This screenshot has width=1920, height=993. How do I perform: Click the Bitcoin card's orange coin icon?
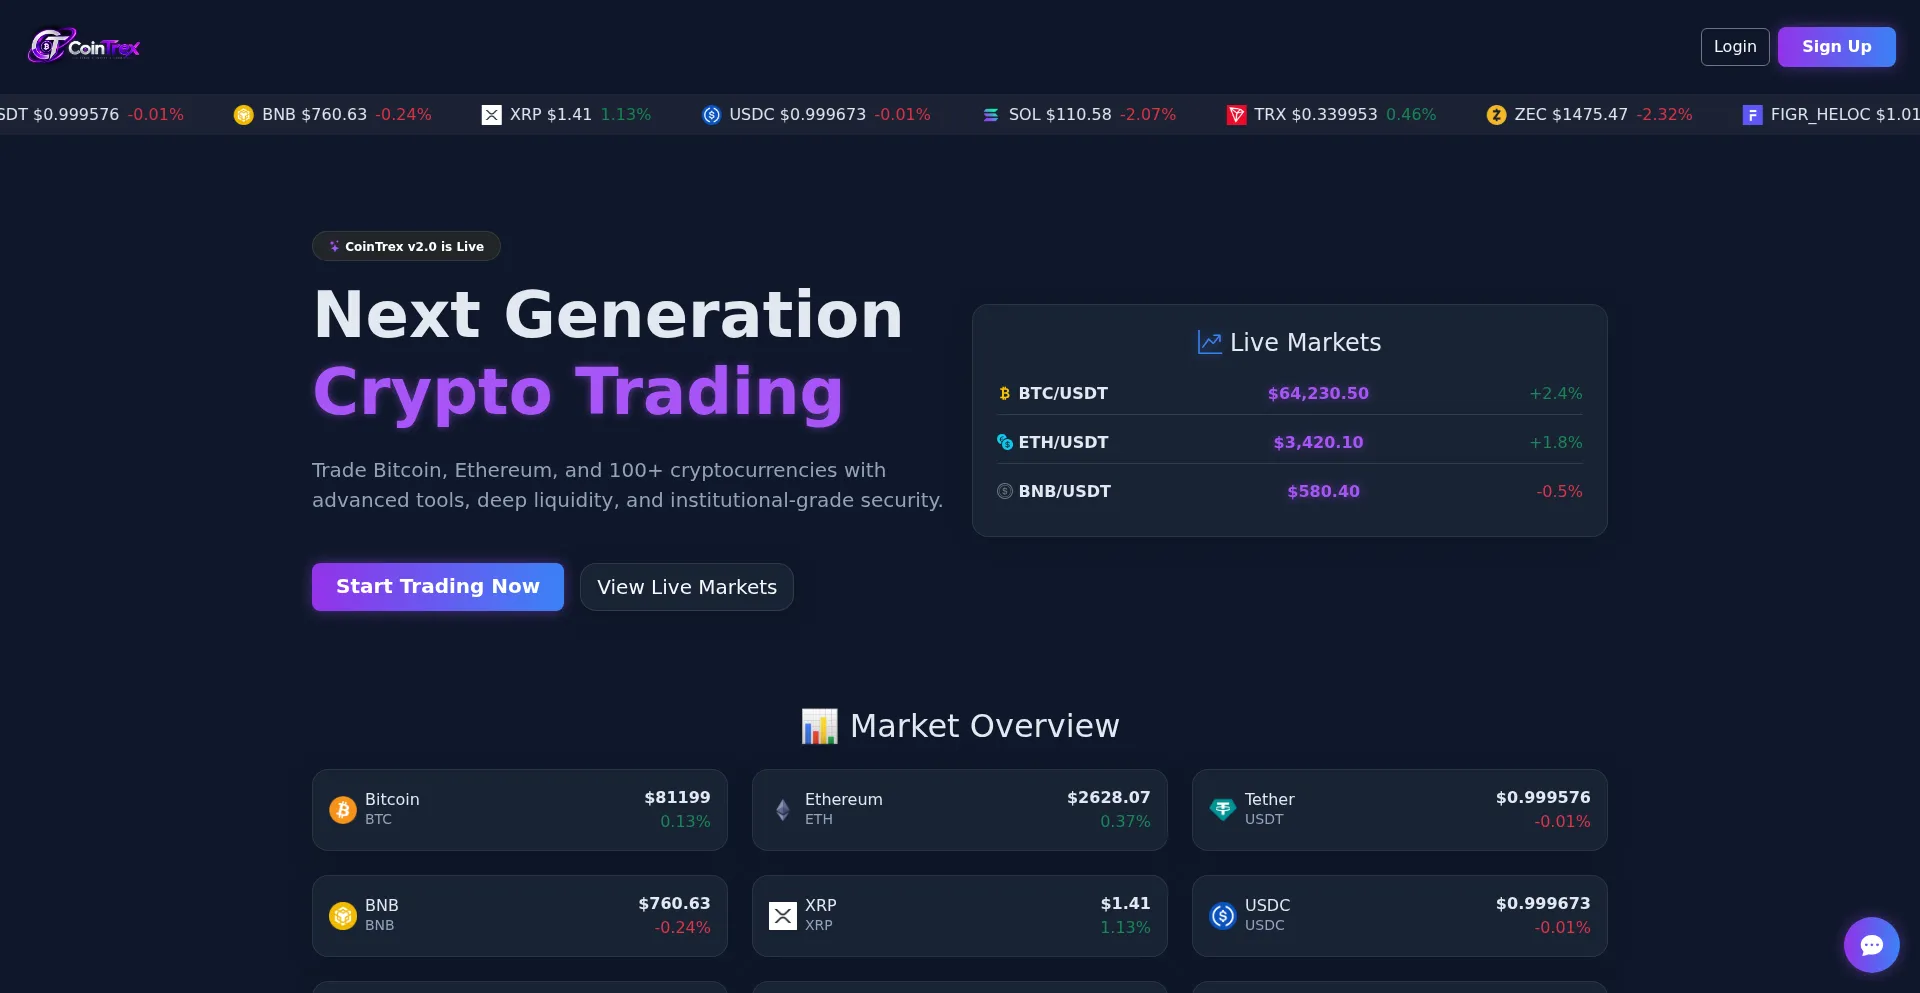[343, 810]
